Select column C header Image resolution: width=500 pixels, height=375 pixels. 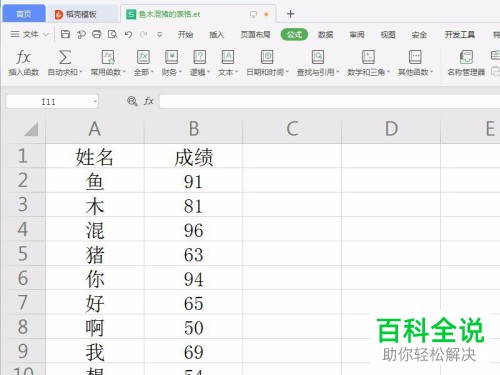pos(292,129)
